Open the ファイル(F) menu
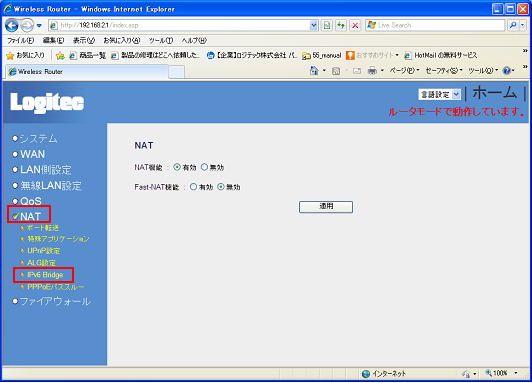 [21, 40]
